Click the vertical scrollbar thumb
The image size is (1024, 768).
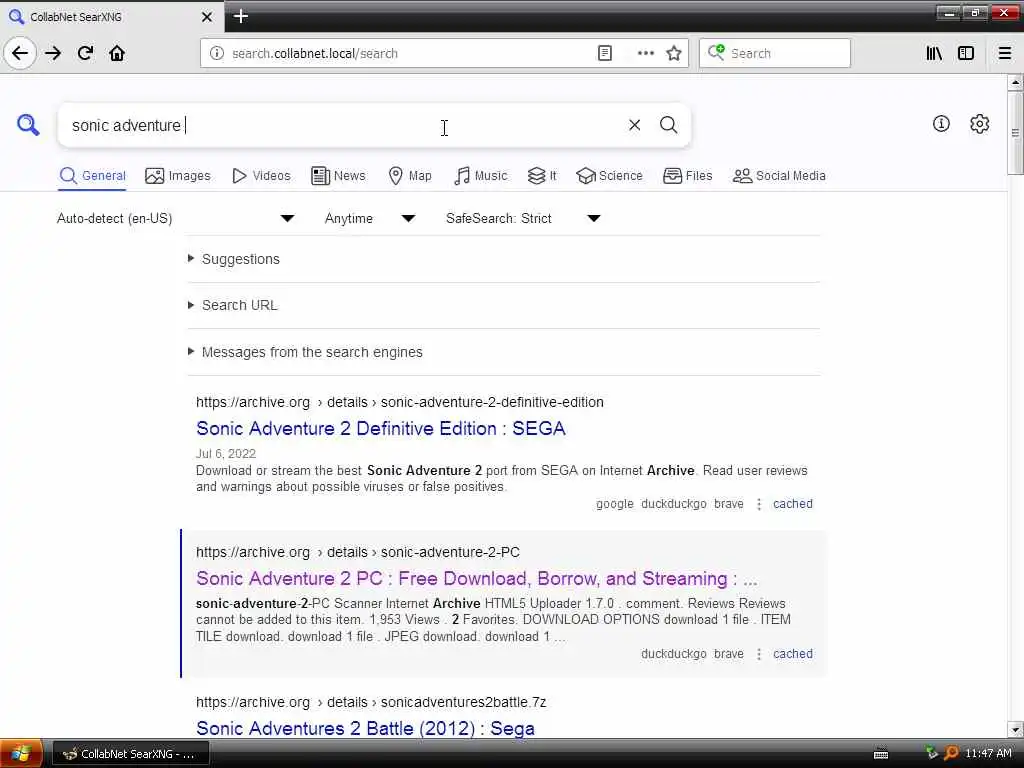click(x=1015, y=133)
